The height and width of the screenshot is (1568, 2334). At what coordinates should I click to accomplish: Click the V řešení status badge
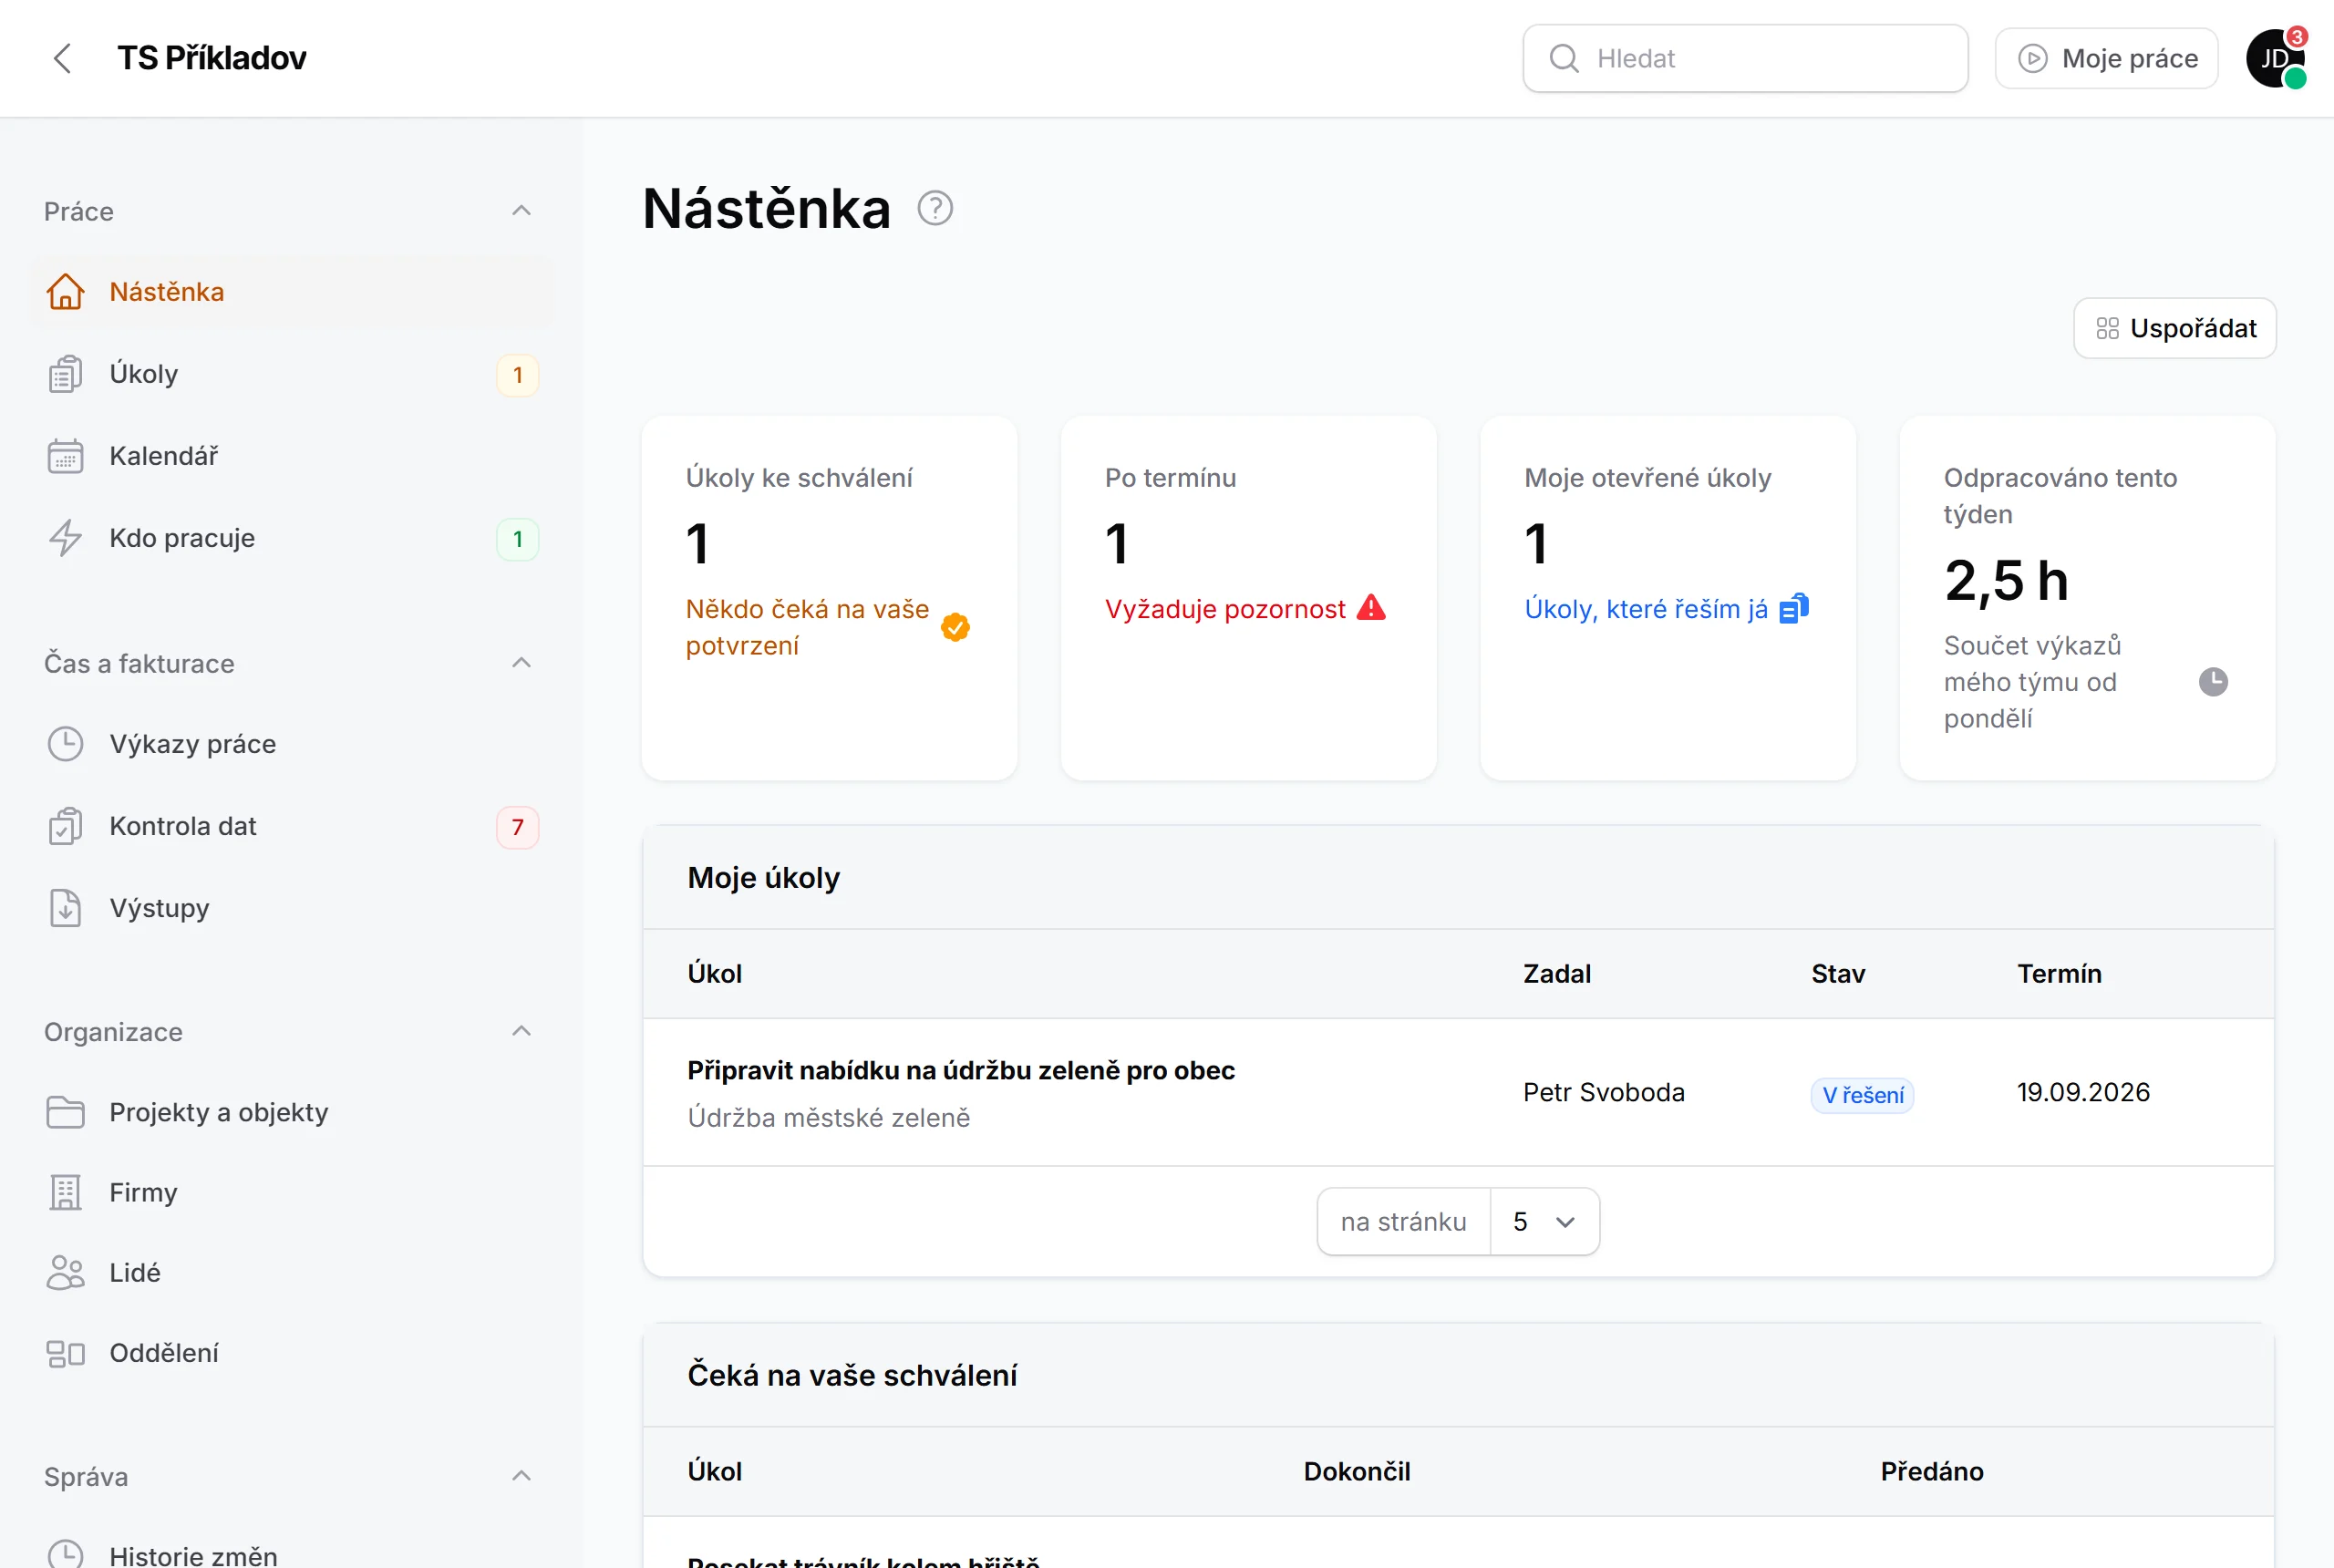tap(1862, 1095)
